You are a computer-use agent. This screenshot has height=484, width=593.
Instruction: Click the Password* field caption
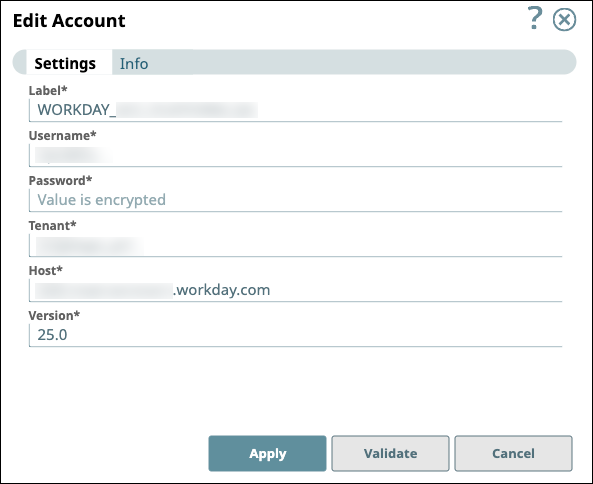[61, 180]
